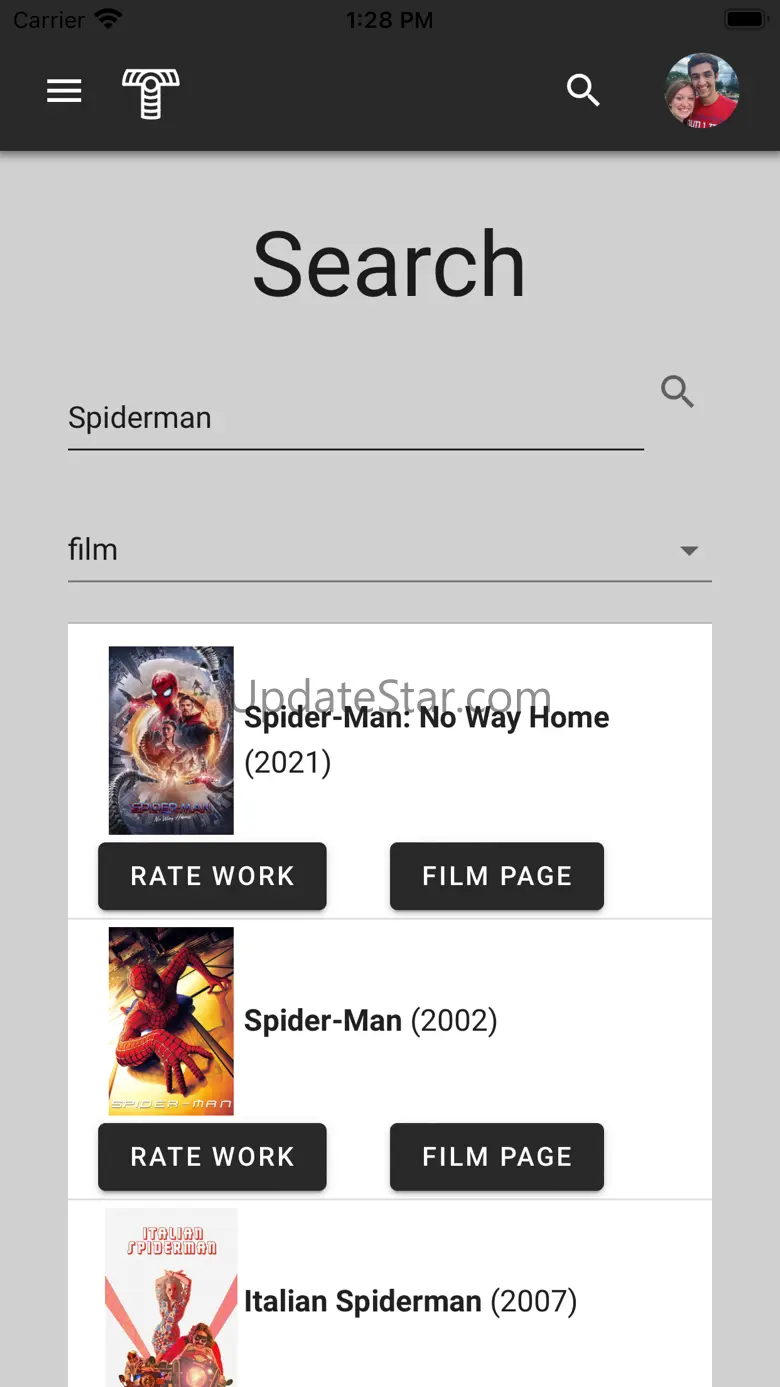Image resolution: width=780 pixels, height=1387 pixels.
Task: Open the film category selector
Action: [x=380, y=550]
